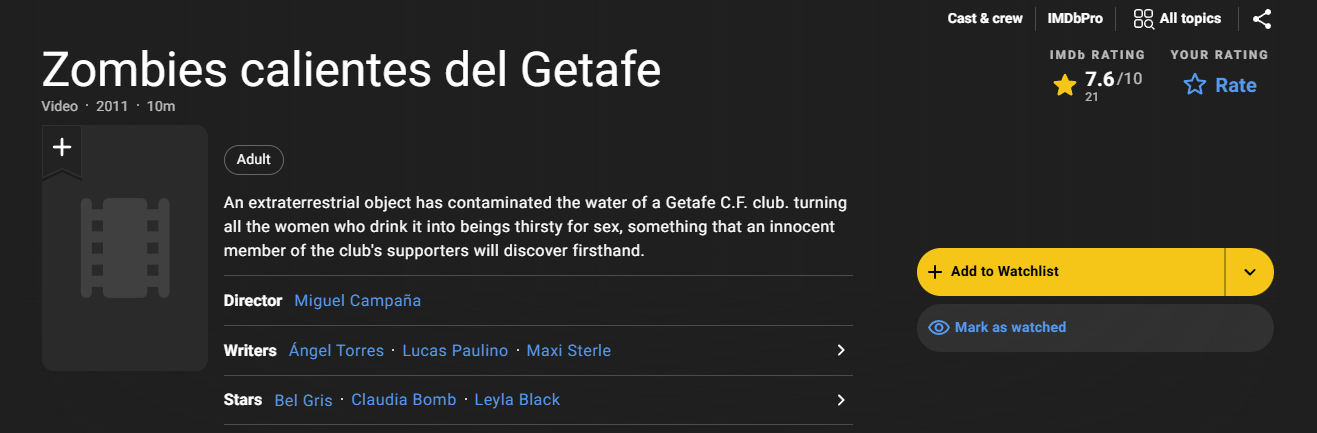The width and height of the screenshot is (1317, 433).
Task: Open the All topics grid icon
Action: coord(1143,19)
